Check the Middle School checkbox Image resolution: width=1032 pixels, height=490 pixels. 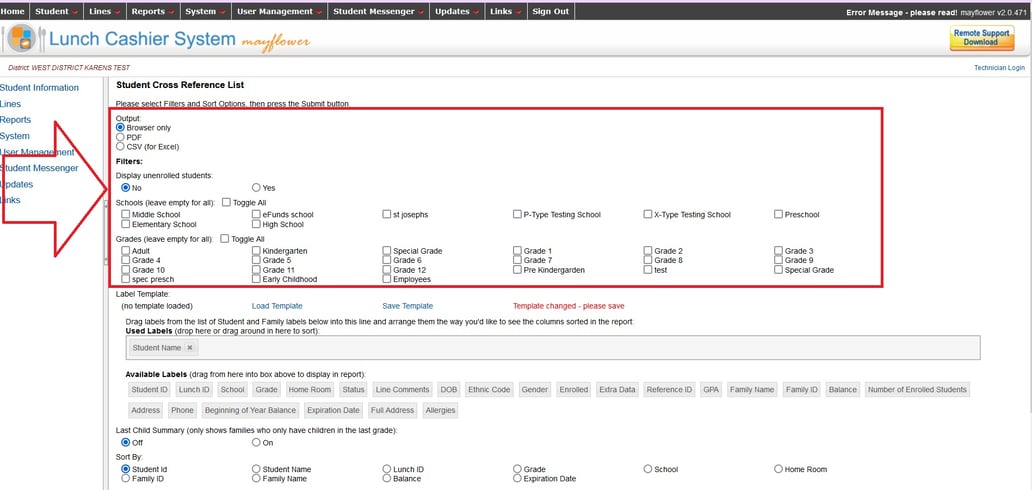[126, 215]
